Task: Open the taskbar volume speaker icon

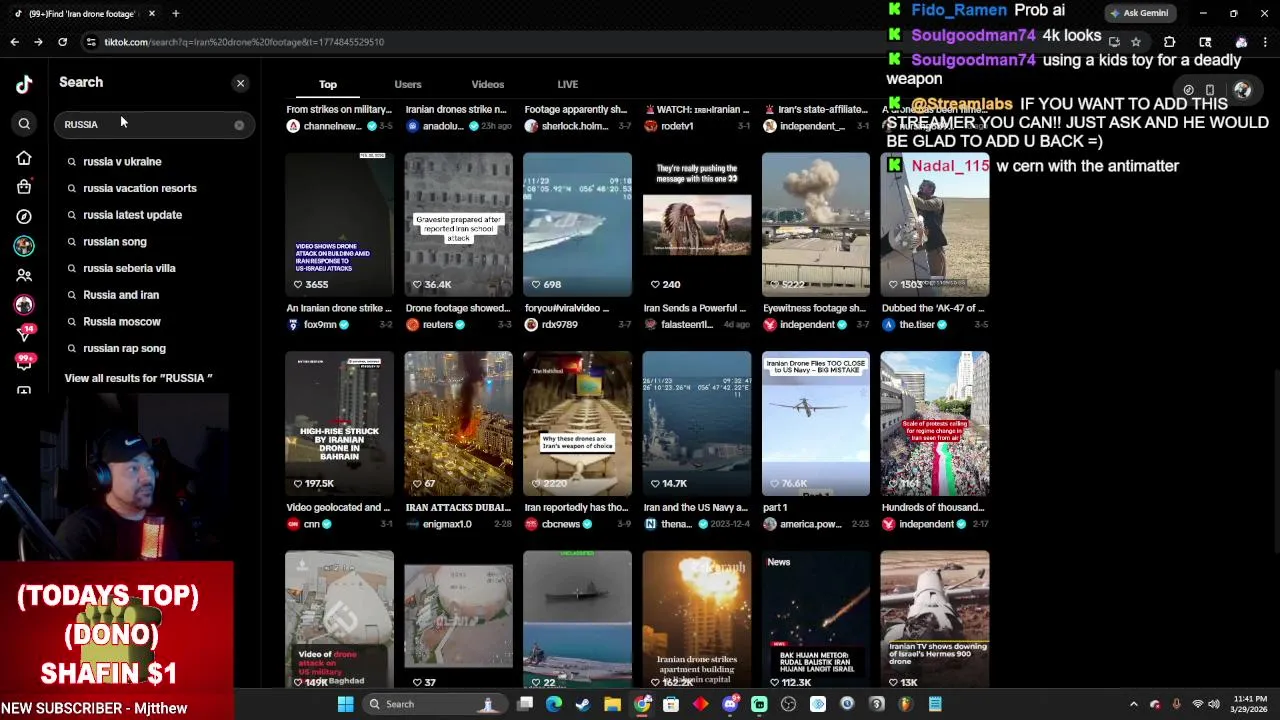Action: pyautogui.click(x=1213, y=704)
